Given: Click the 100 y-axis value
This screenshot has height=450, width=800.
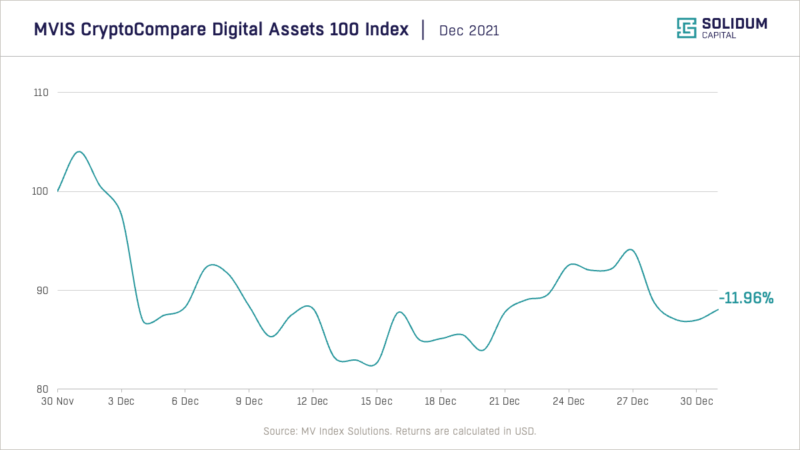Looking at the screenshot, I should tap(41, 191).
